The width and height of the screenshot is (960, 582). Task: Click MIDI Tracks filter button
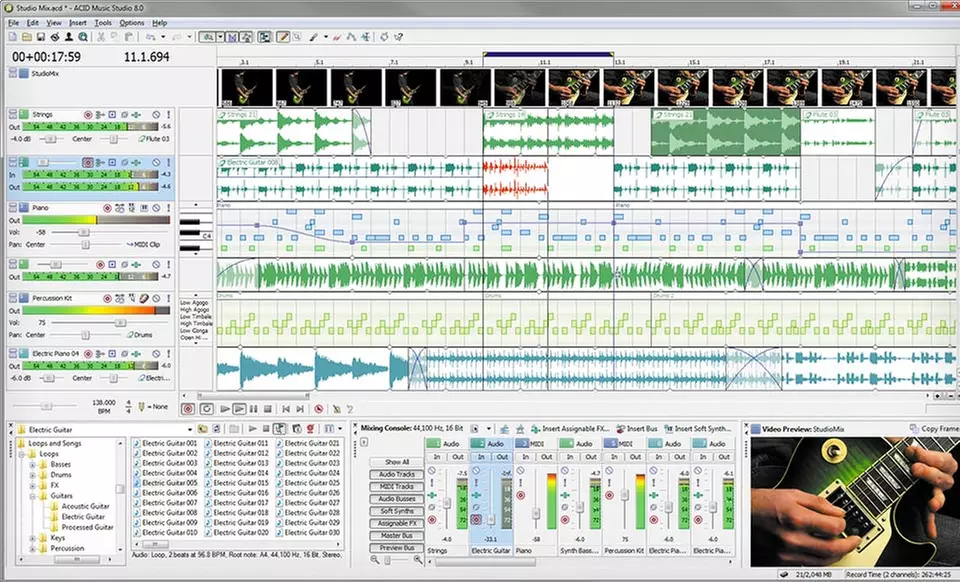[x=397, y=487]
